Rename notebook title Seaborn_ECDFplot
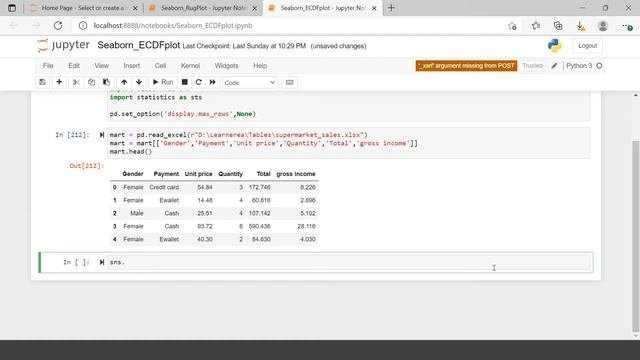640x360 pixels. 138,45
